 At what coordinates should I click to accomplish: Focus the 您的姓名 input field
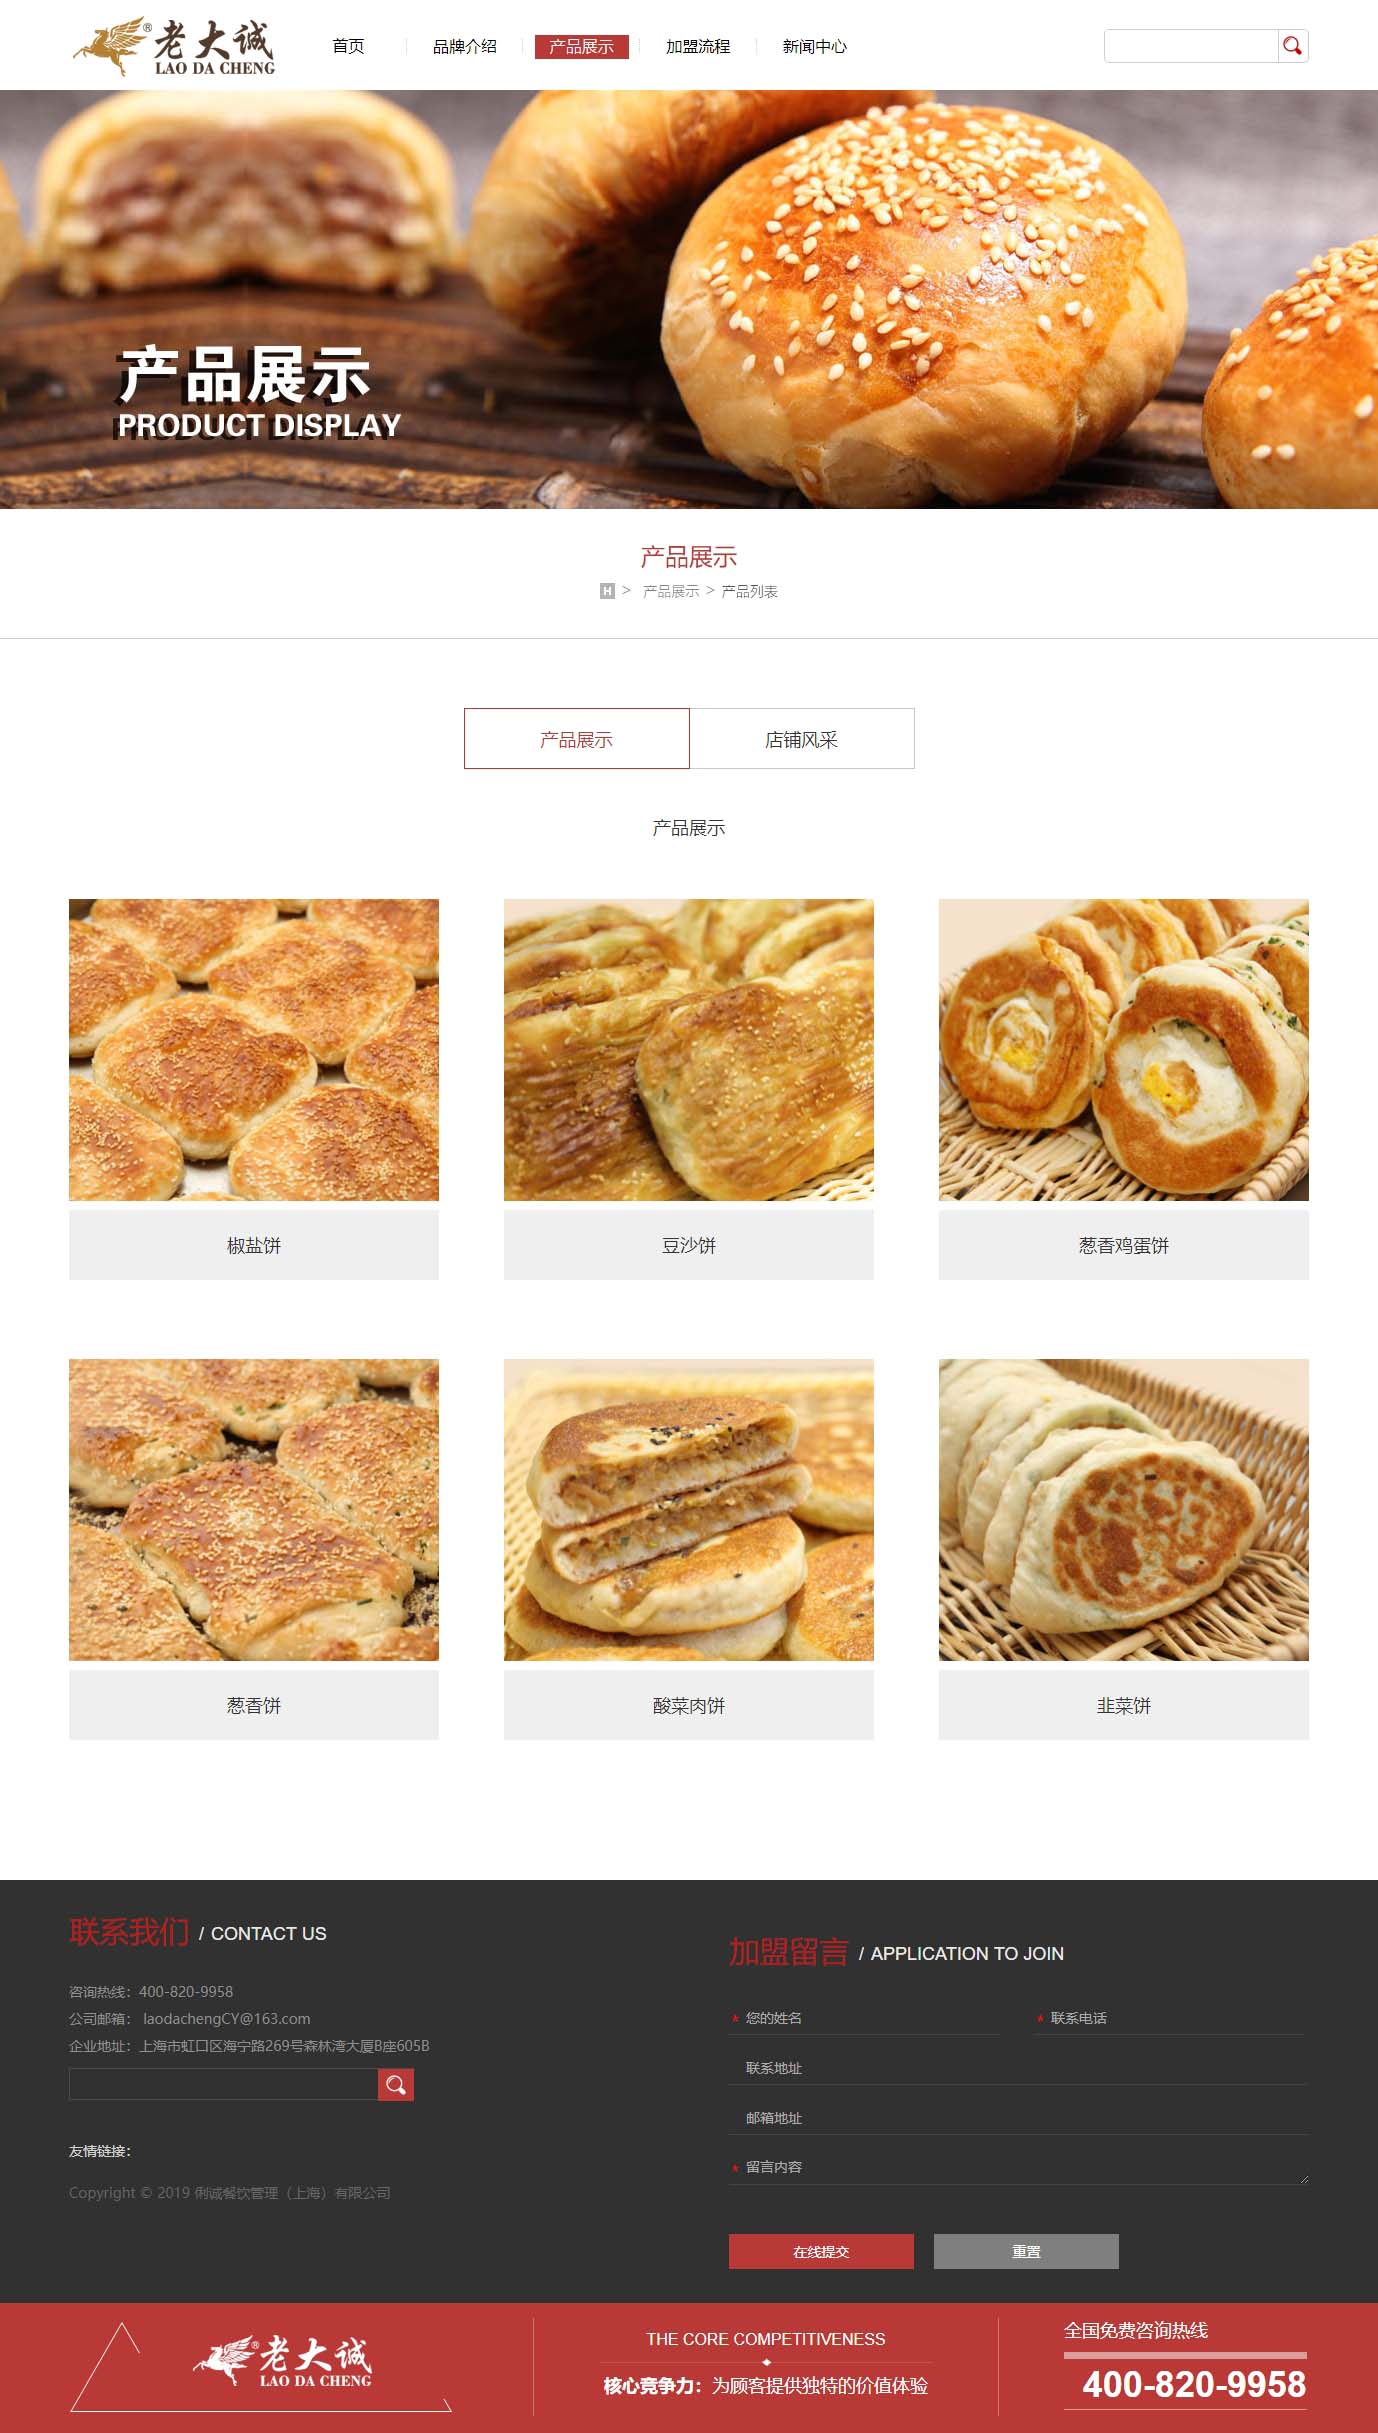pos(865,2018)
